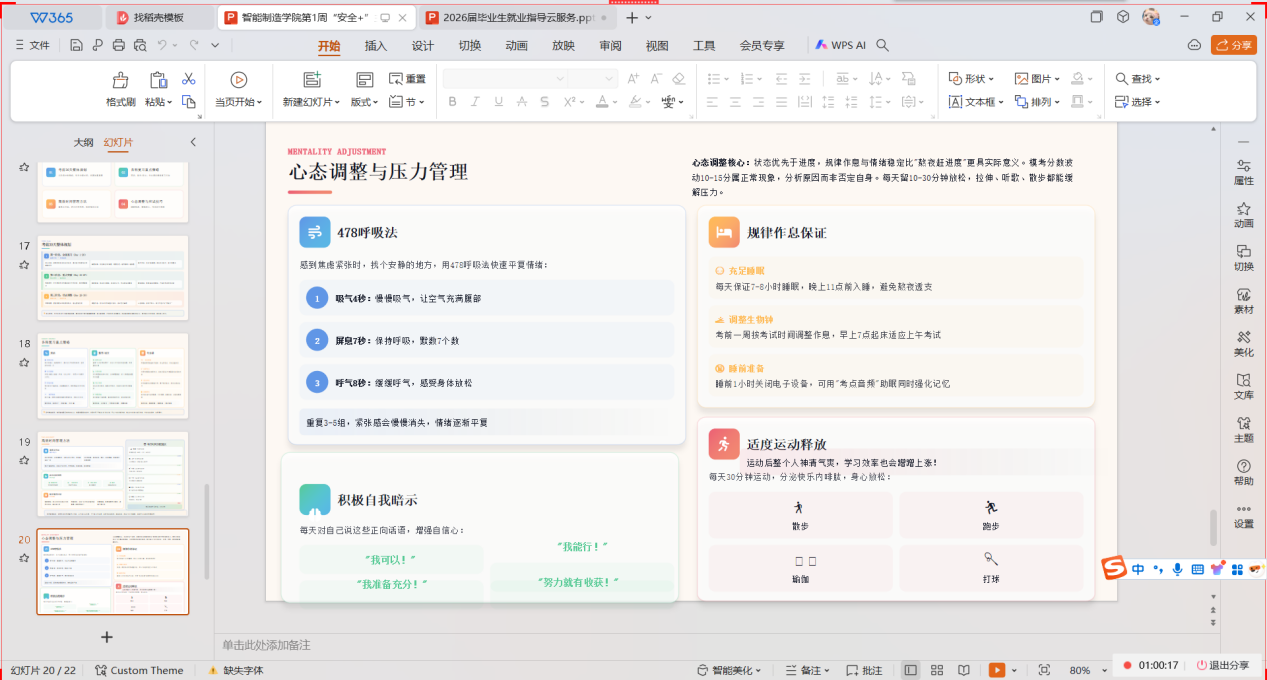The width and height of the screenshot is (1267, 680).
Task: Click the 美化 beautify icon in sidebar
Action: click(x=1243, y=343)
